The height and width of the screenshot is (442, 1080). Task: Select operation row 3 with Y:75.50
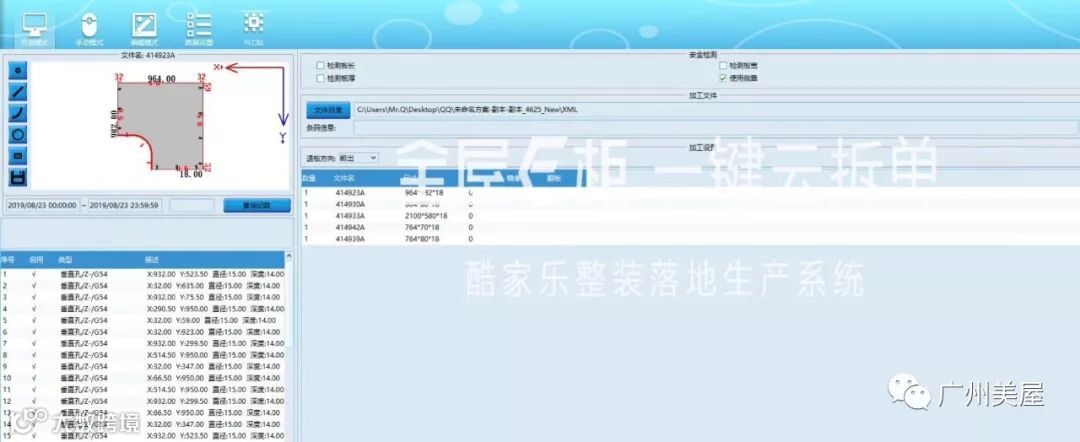click(x=143, y=297)
